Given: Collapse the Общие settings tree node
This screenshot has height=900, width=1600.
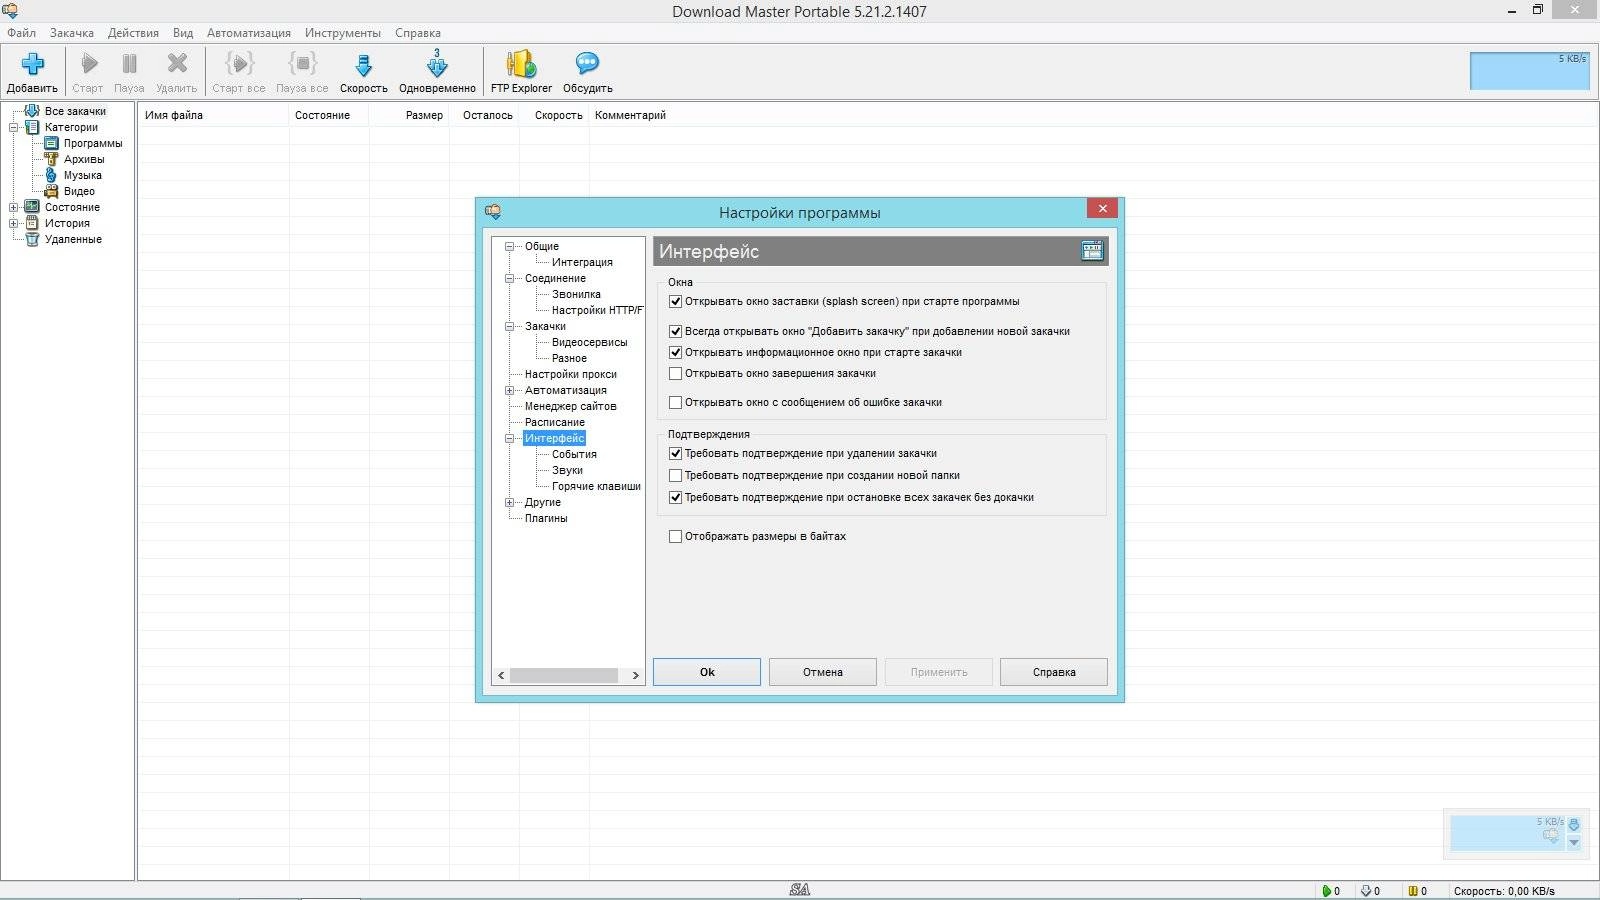Looking at the screenshot, I should click(x=509, y=246).
